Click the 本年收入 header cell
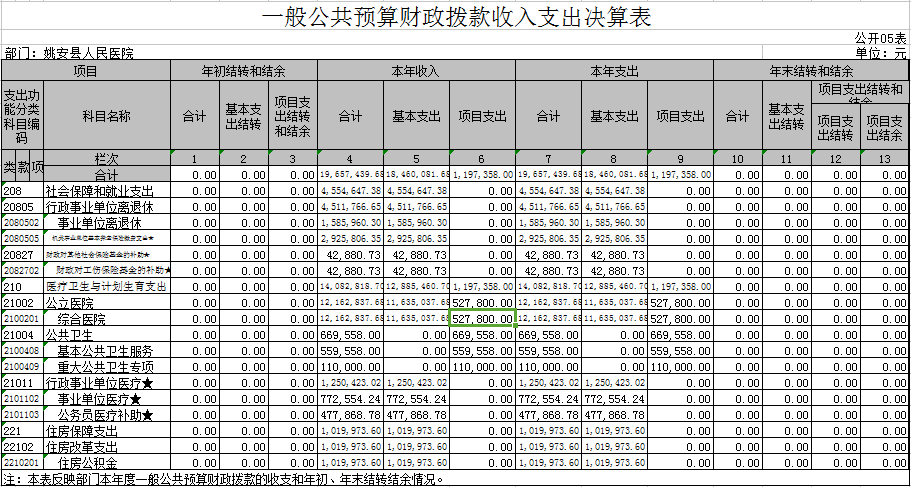The height and width of the screenshot is (487, 911). pos(415,71)
